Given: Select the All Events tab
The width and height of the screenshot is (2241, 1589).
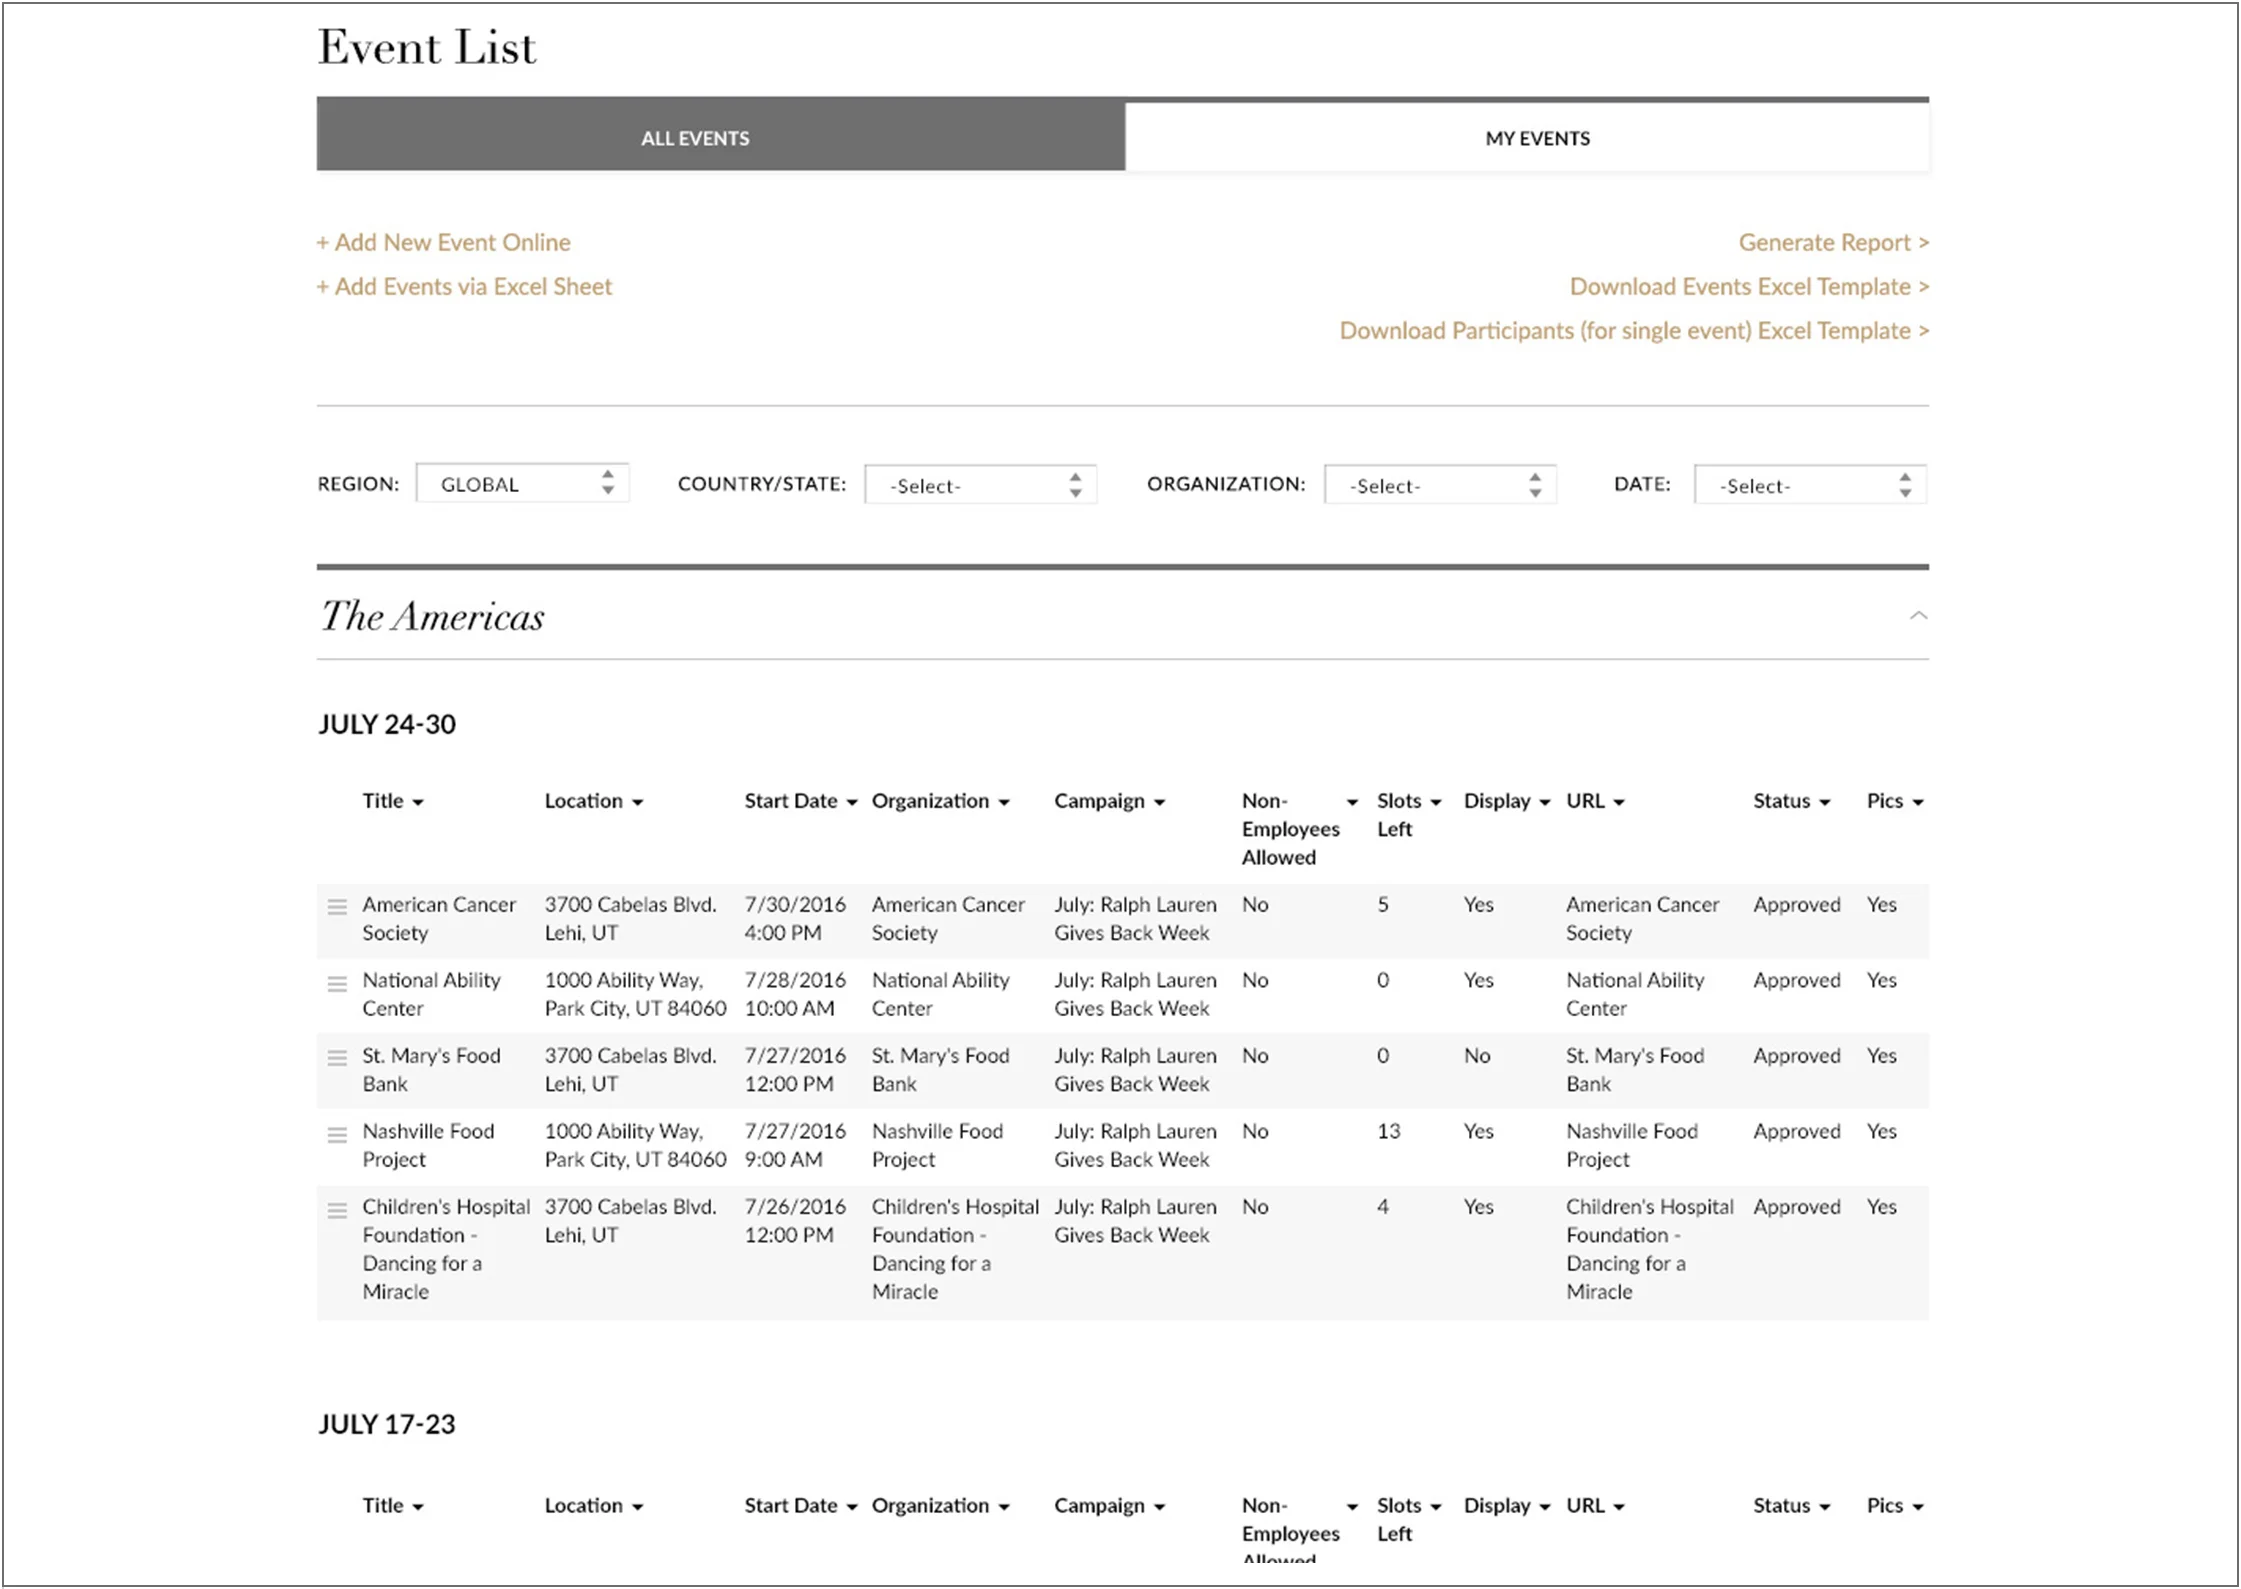Looking at the screenshot, I should point(695,139).
